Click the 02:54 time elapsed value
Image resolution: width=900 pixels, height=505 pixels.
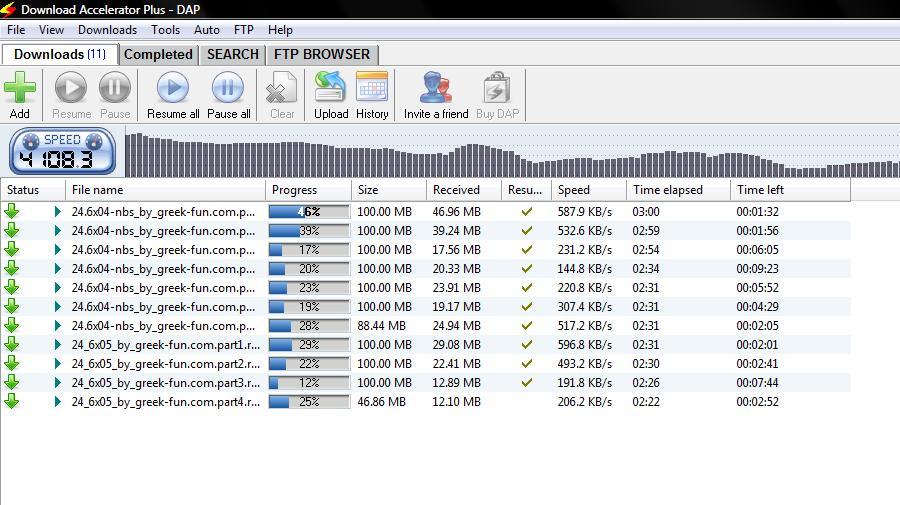646,250
